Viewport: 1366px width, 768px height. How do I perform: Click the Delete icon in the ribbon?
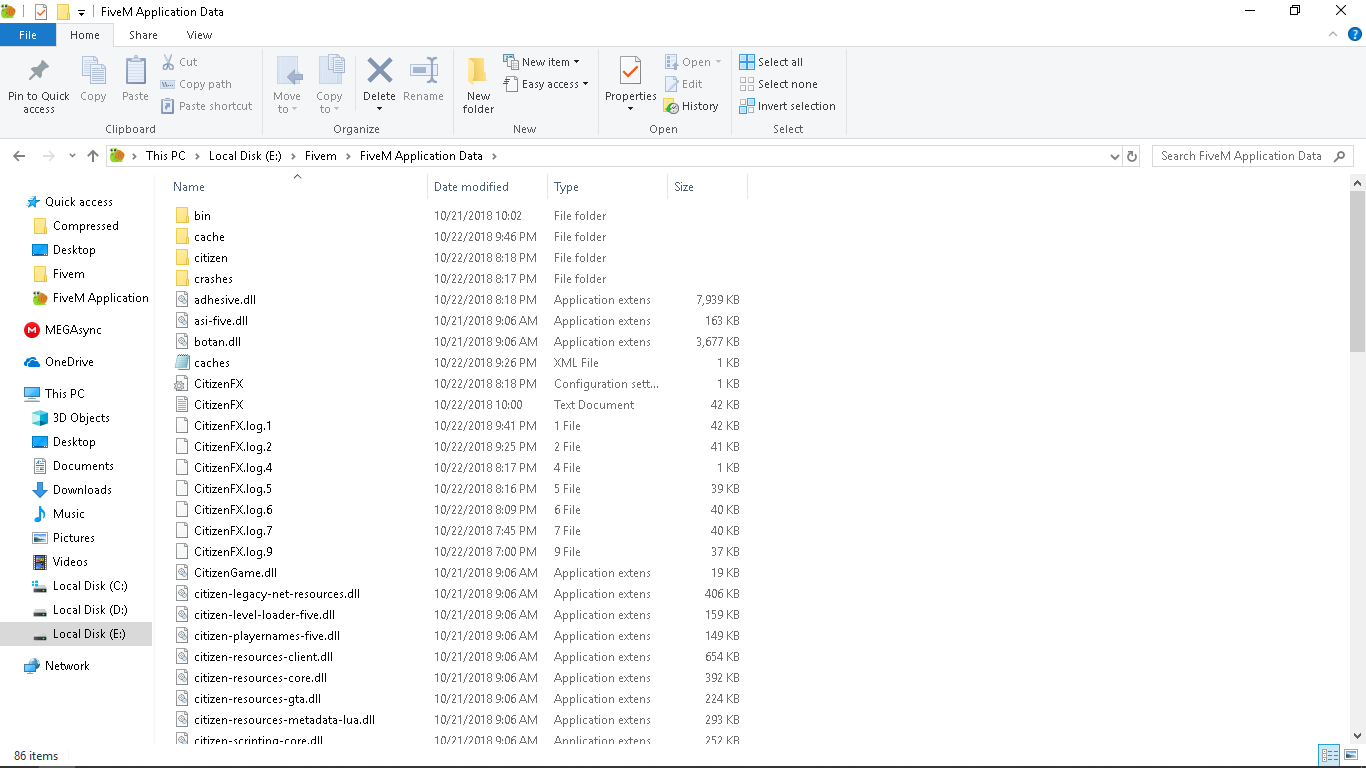coord(379,72)
